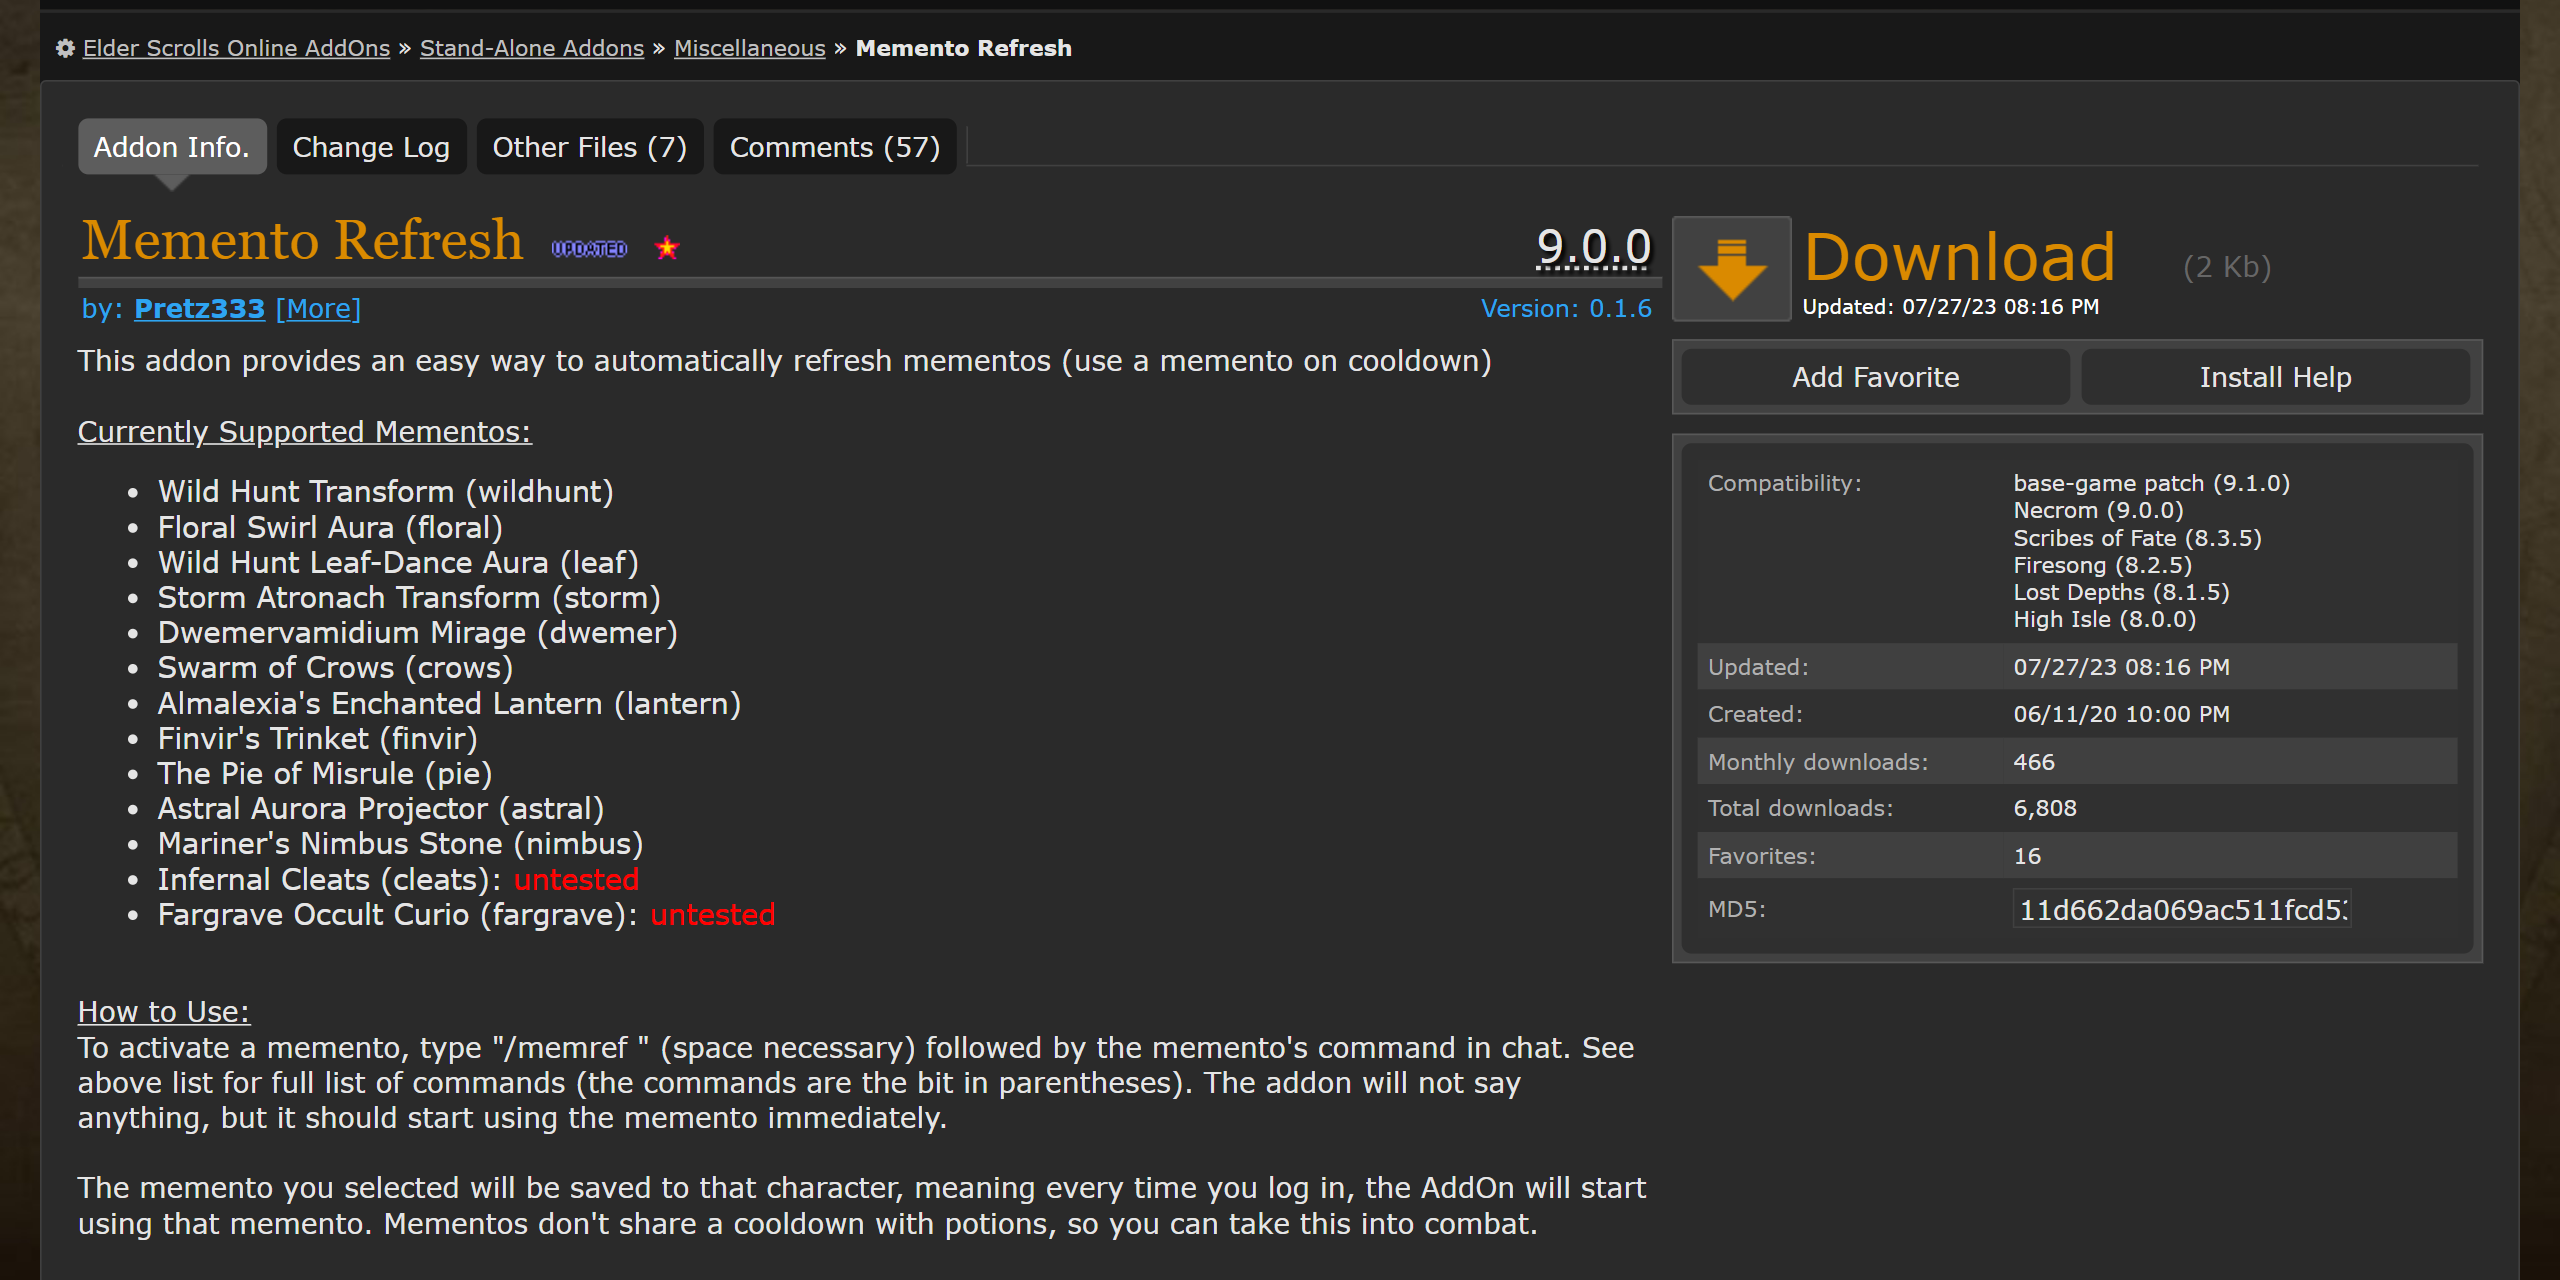Open the Other Files (7) tab

[x=589, y=147]
